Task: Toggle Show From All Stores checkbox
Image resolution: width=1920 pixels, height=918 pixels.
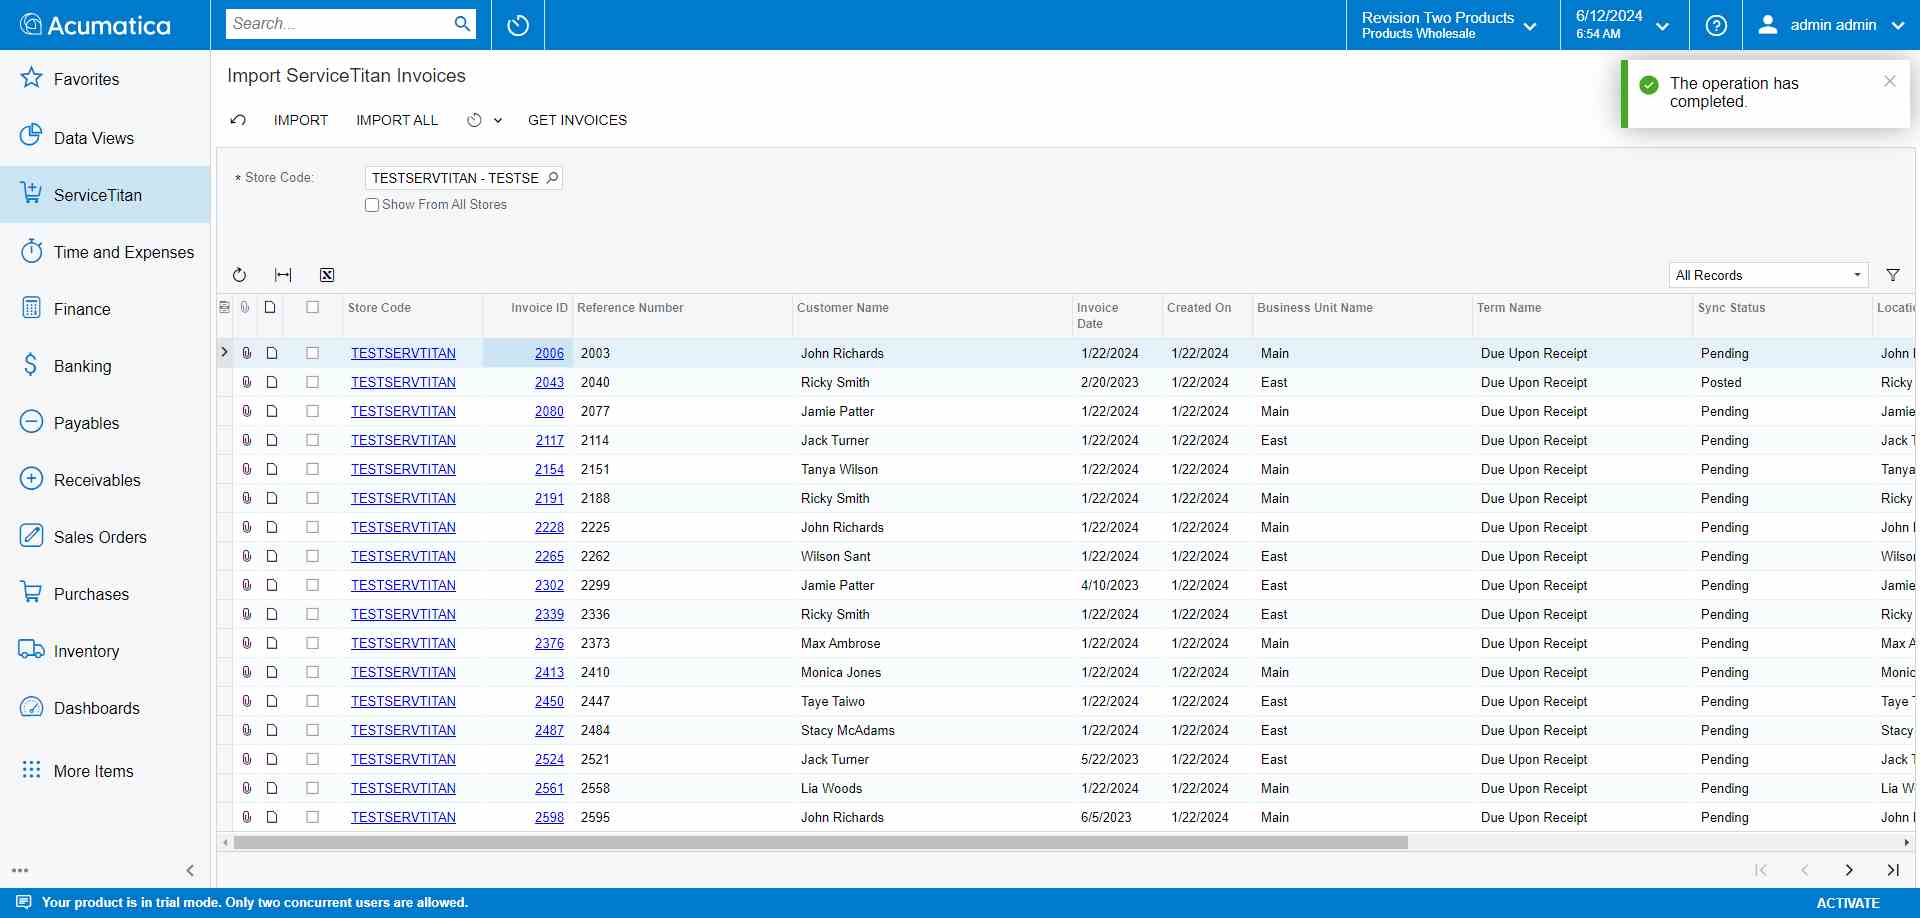Action: pyautogui.click(x=372, y=205)
